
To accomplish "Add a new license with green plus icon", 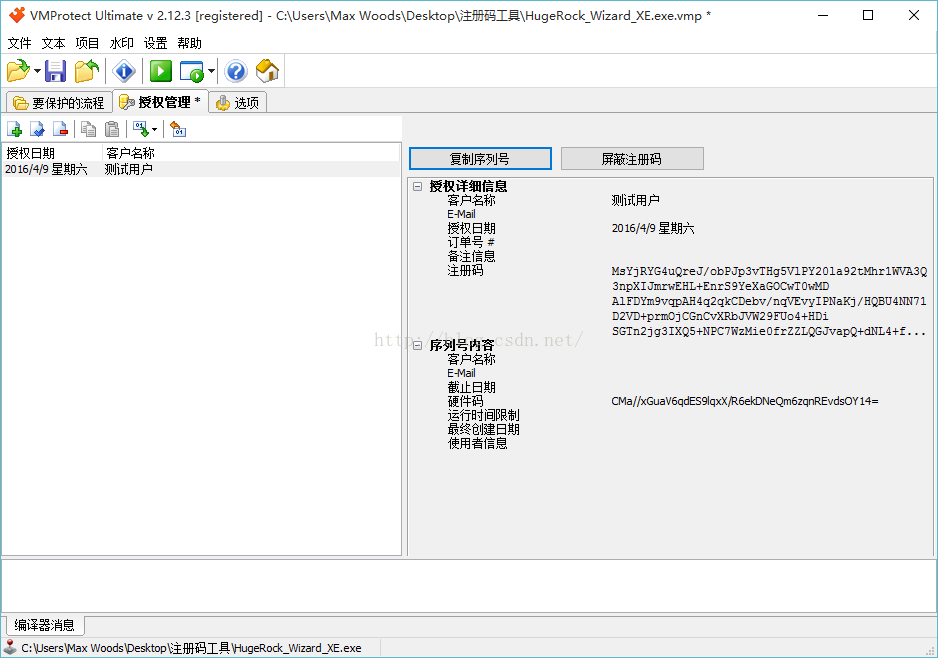I will (14, 129).
